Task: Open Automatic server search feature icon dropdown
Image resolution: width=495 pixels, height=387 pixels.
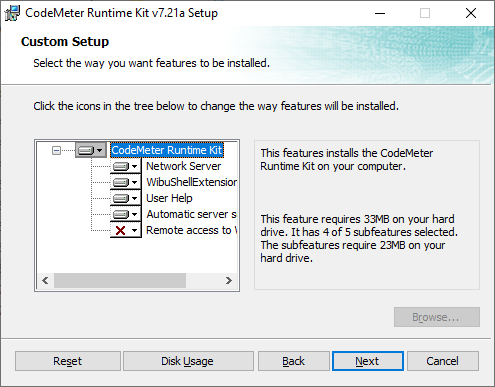Action: click(x=126, y=214)
